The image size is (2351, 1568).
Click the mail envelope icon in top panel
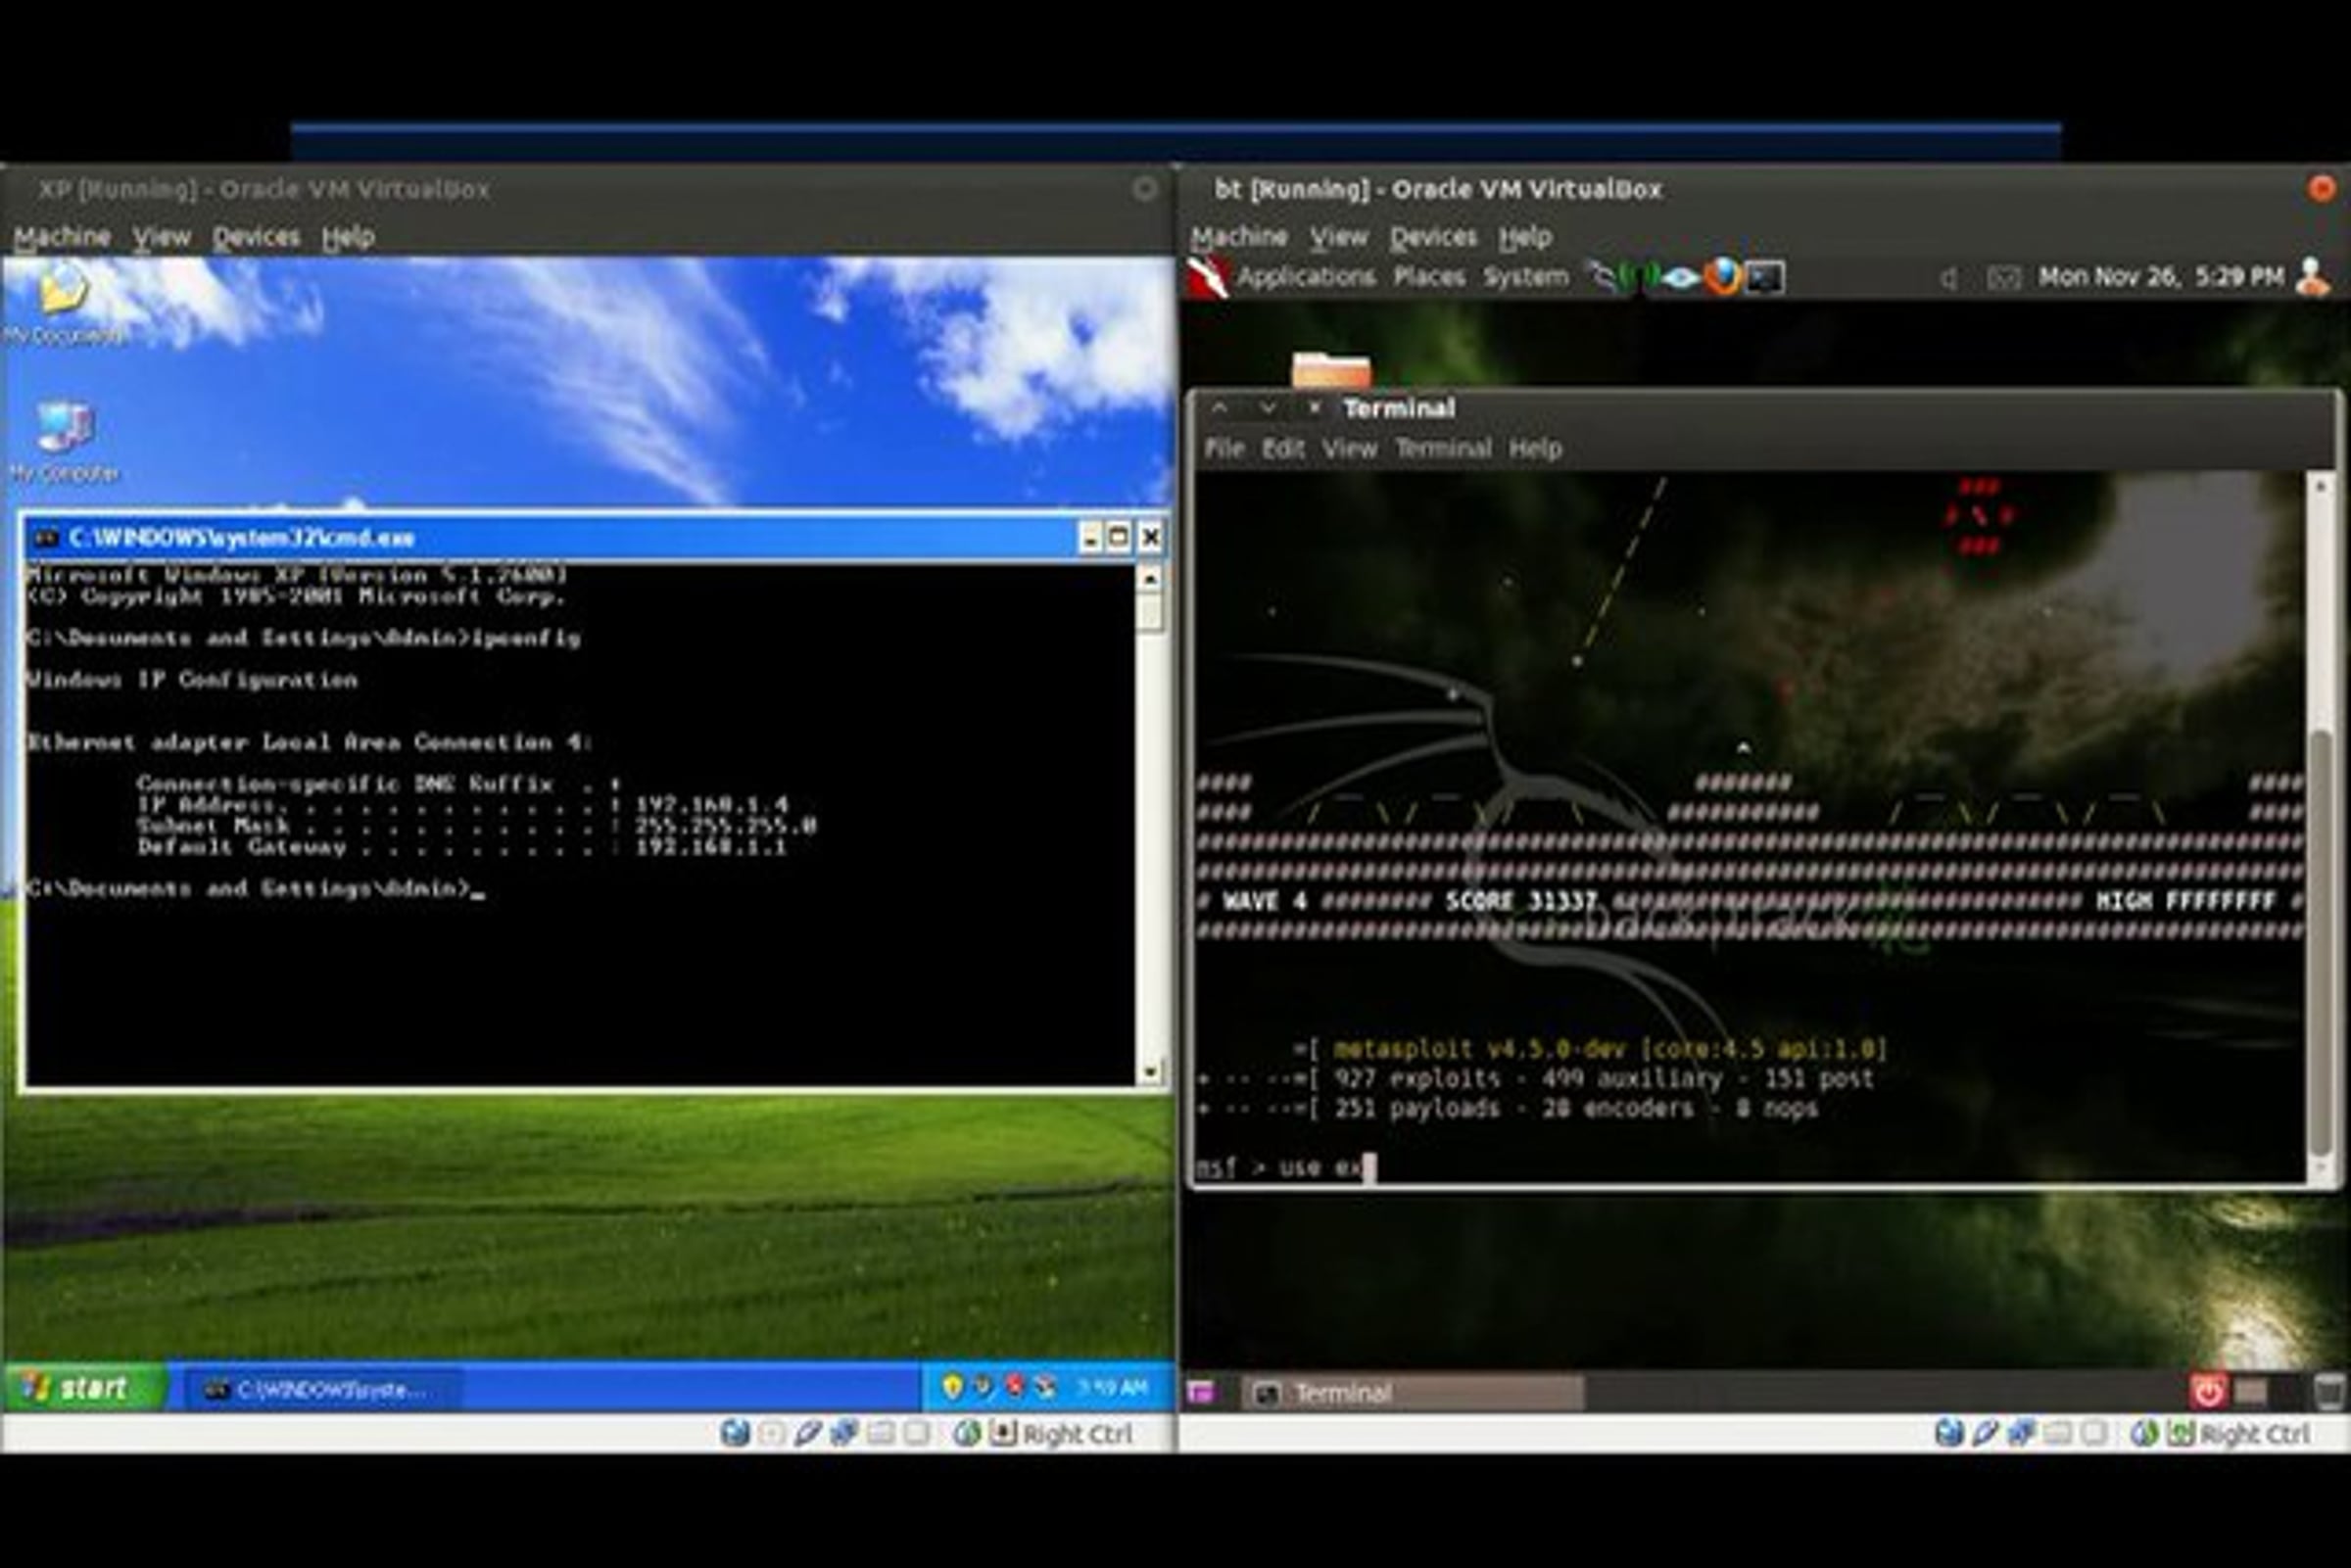tap(2003, 278)
